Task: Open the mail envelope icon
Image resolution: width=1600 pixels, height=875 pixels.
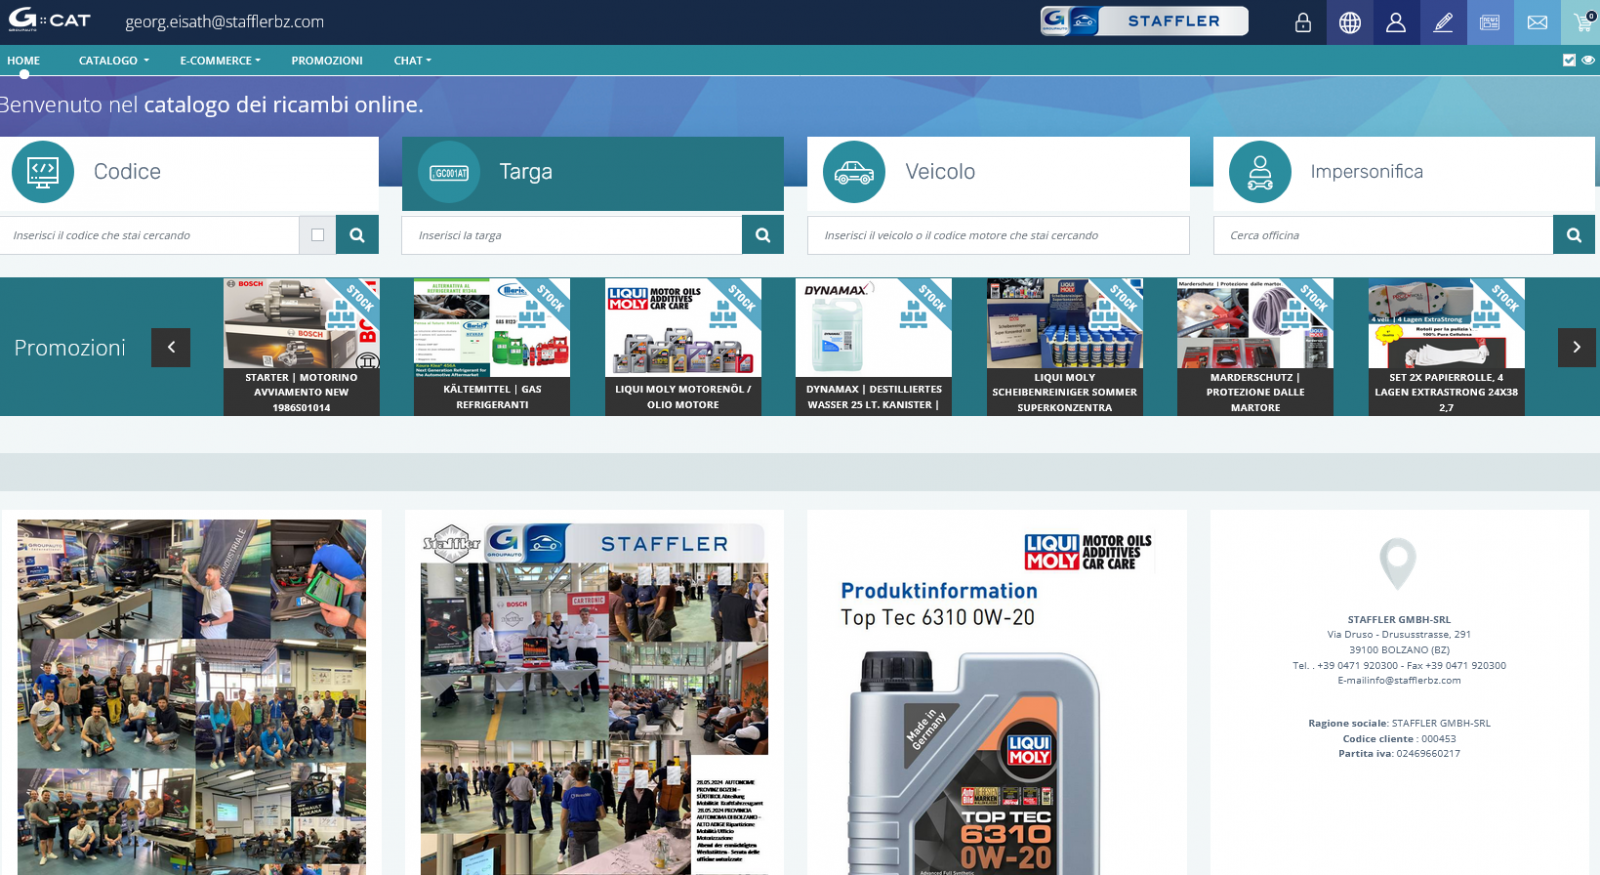Action: click(1537, 22)
